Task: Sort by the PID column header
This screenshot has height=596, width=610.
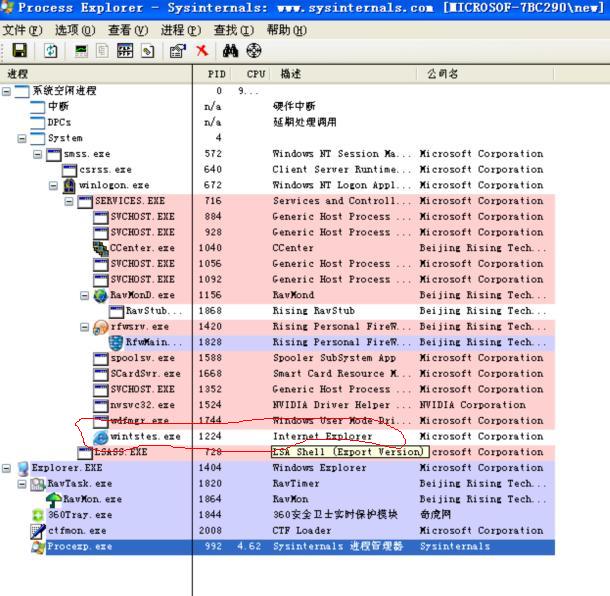Action: (212, 74)
